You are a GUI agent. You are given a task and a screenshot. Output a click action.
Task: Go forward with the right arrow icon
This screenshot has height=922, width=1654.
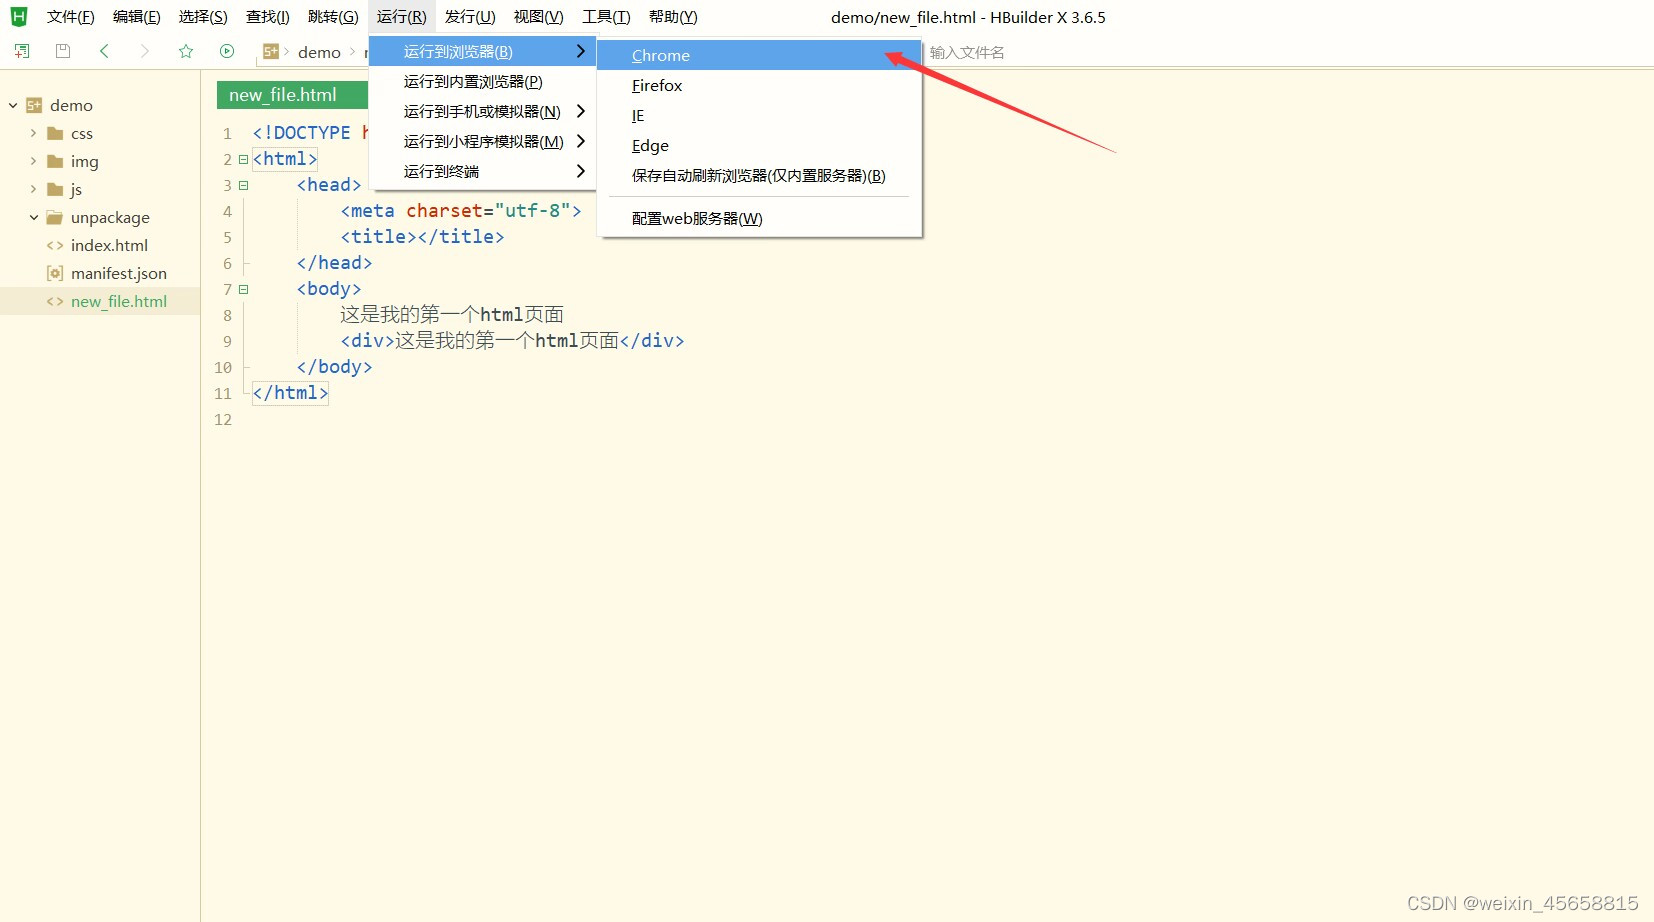coord(145,51)
